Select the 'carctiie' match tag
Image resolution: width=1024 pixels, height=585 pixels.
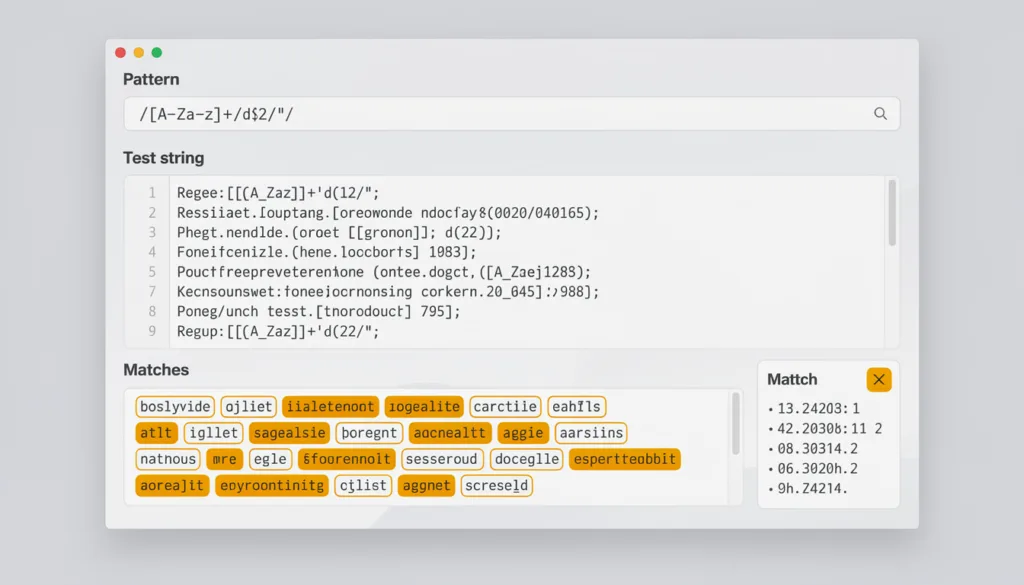click(x=505, y=406)
